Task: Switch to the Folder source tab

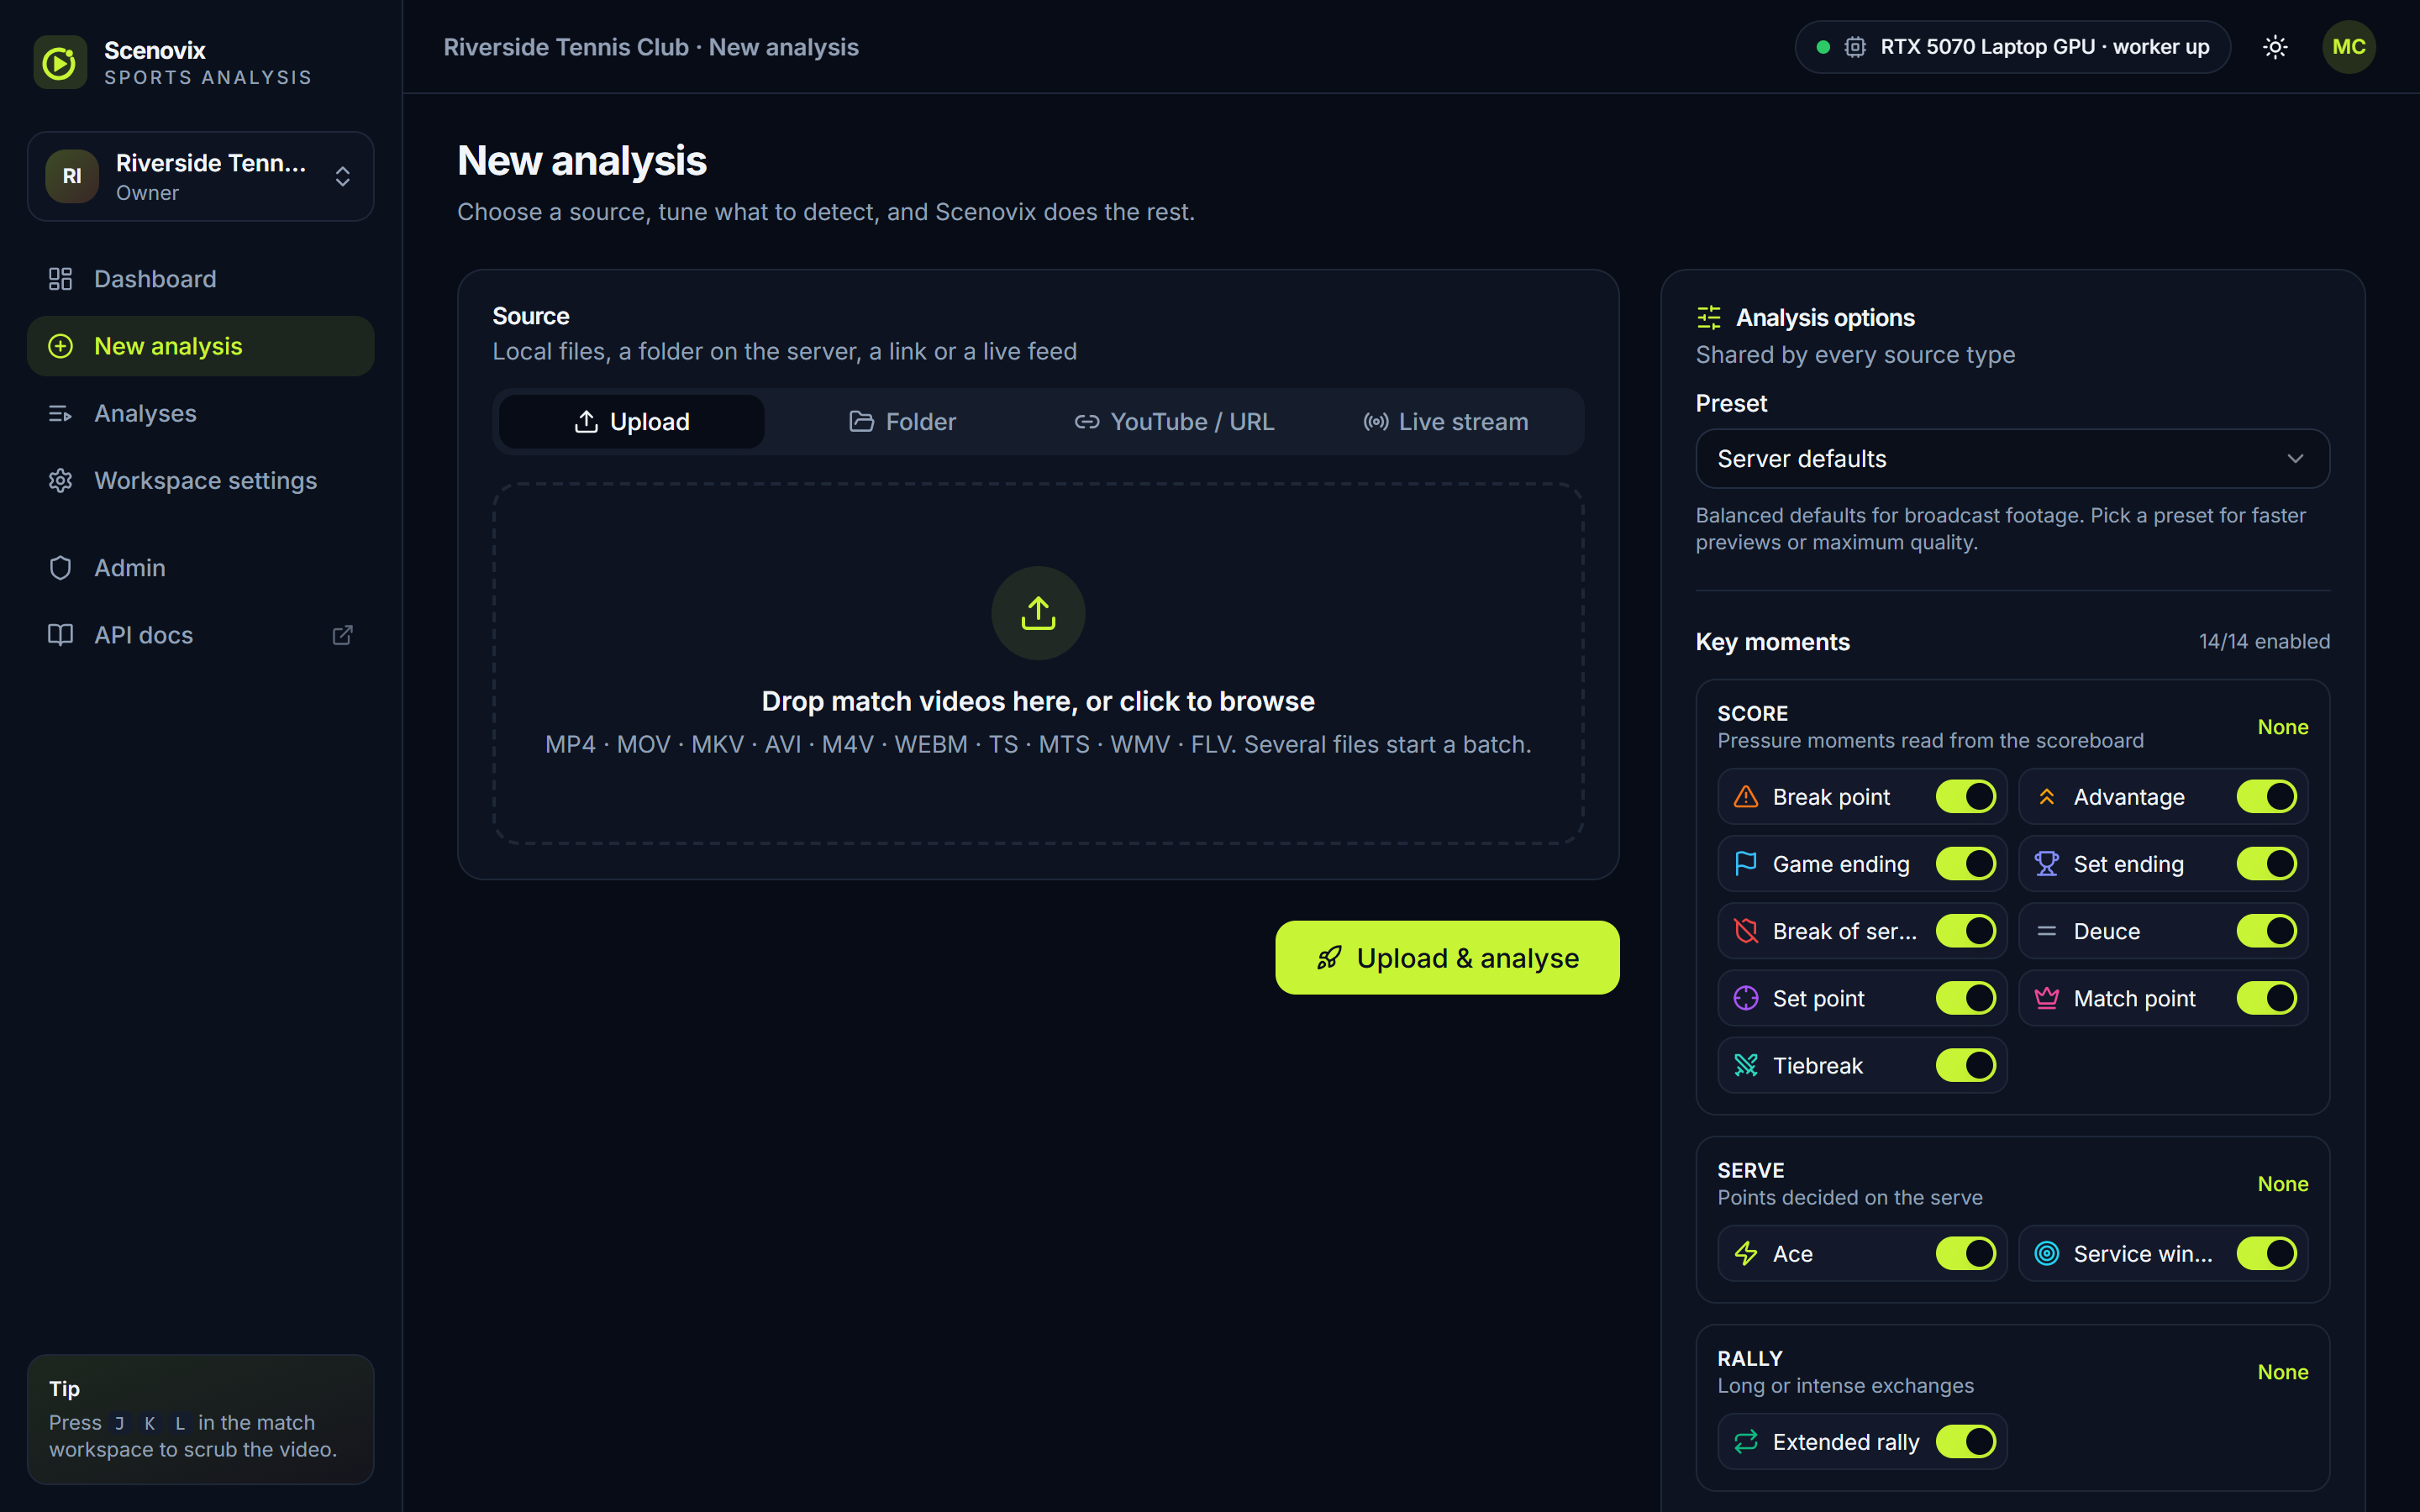Action: 902,422
